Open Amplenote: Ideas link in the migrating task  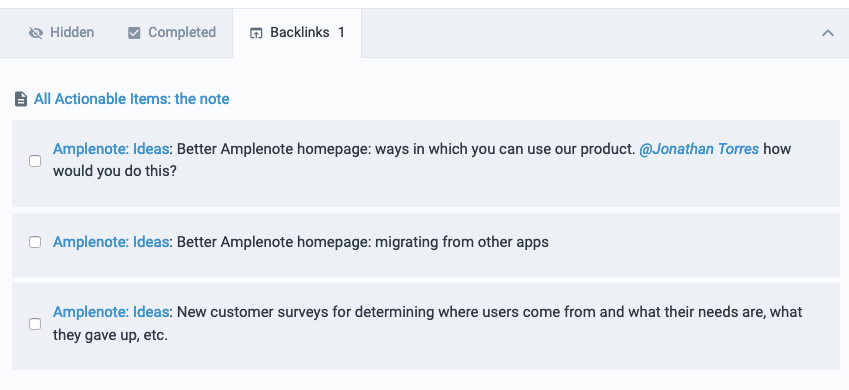(111, 242)
